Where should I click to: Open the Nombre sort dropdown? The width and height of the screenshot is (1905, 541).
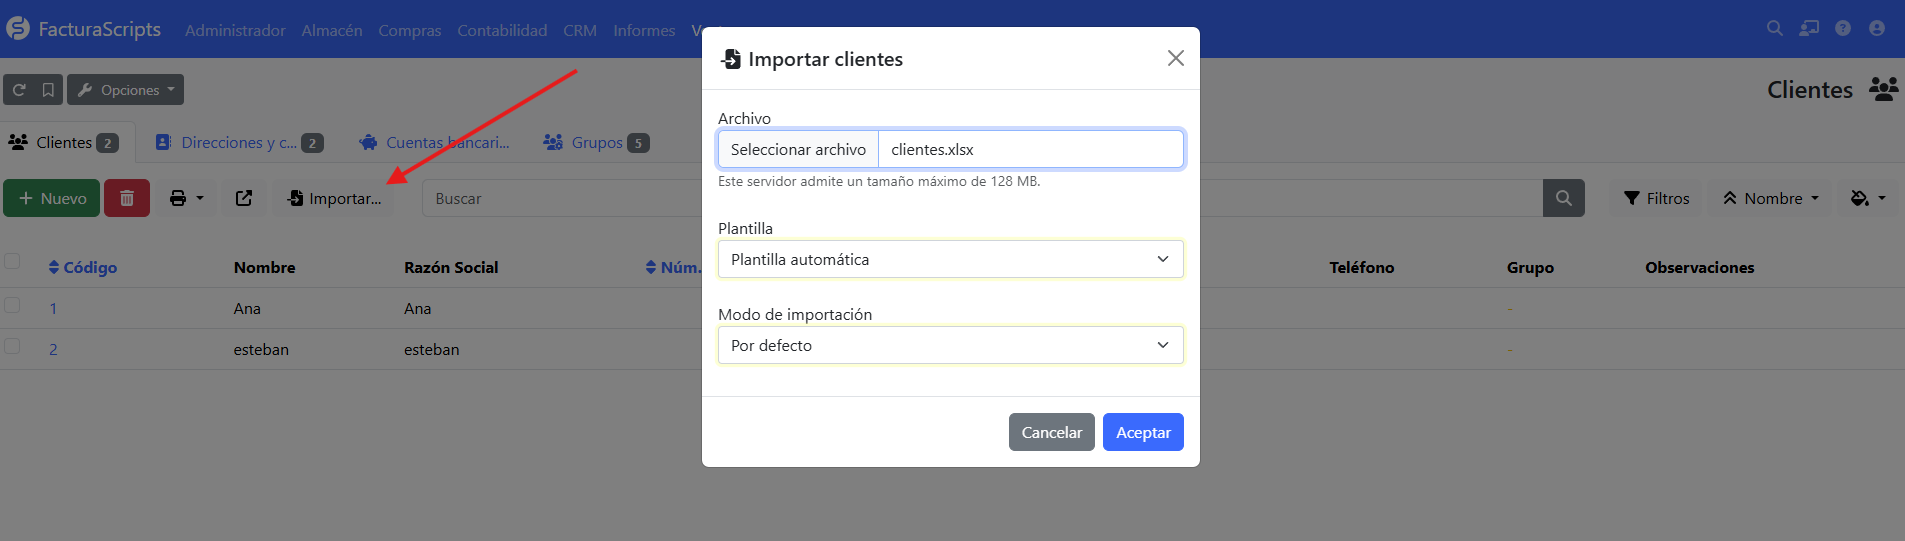tap(1770, 198)
